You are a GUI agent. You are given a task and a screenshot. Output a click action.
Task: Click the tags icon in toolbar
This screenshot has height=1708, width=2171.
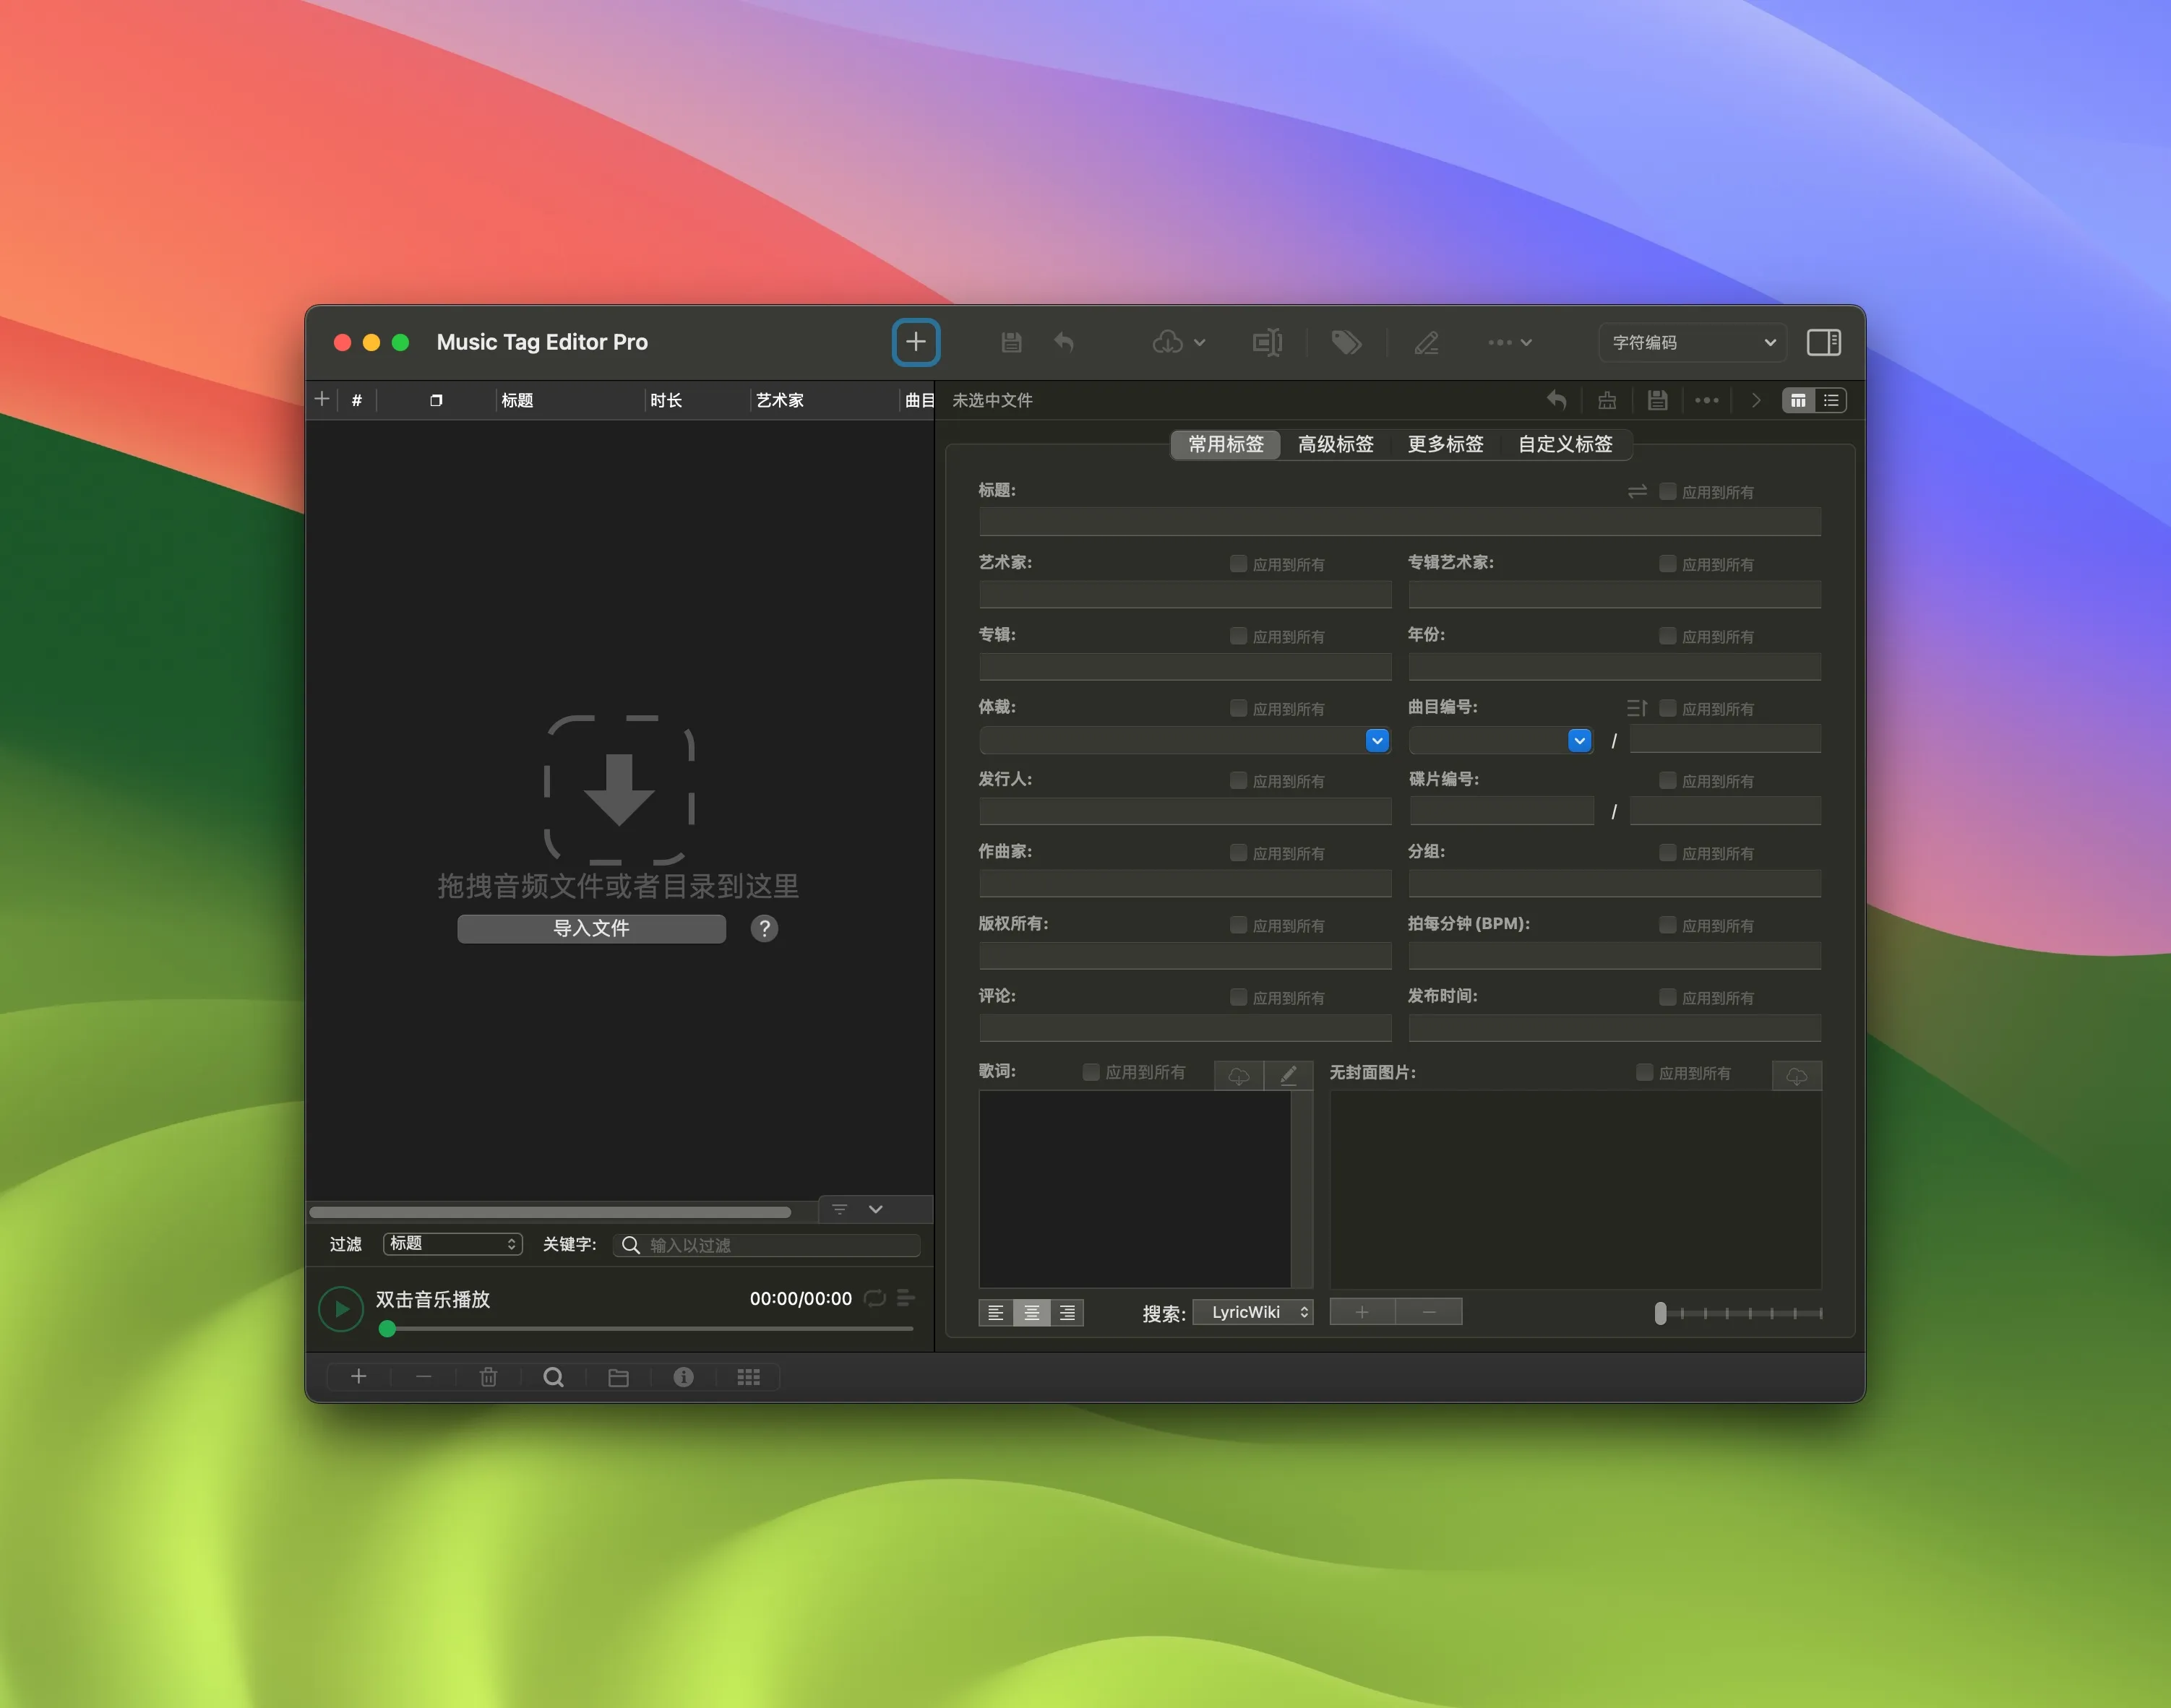[x=1346, y=342]
